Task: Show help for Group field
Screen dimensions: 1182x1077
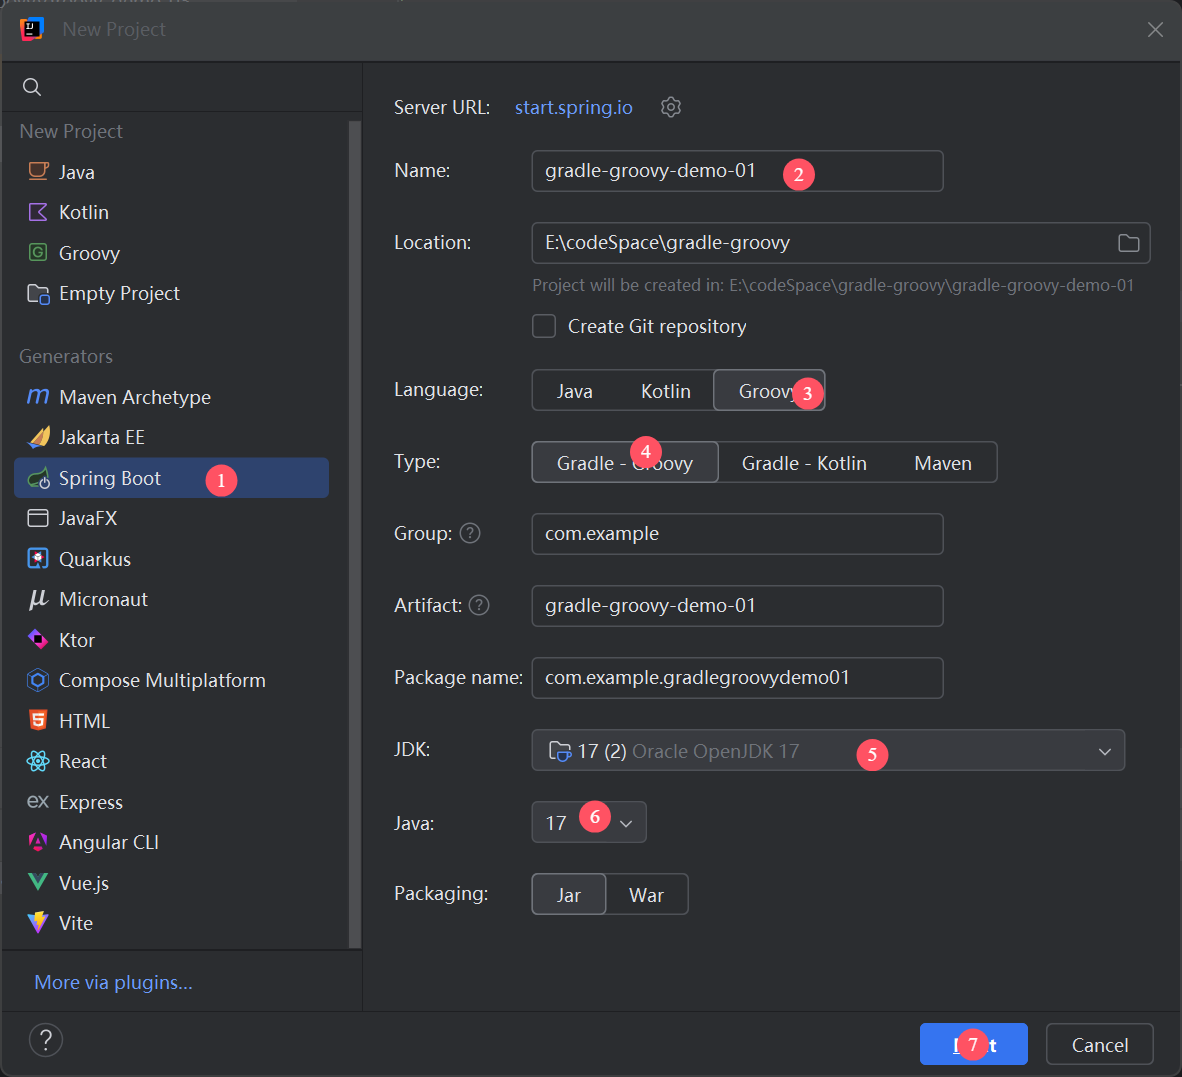Action: 470,534
